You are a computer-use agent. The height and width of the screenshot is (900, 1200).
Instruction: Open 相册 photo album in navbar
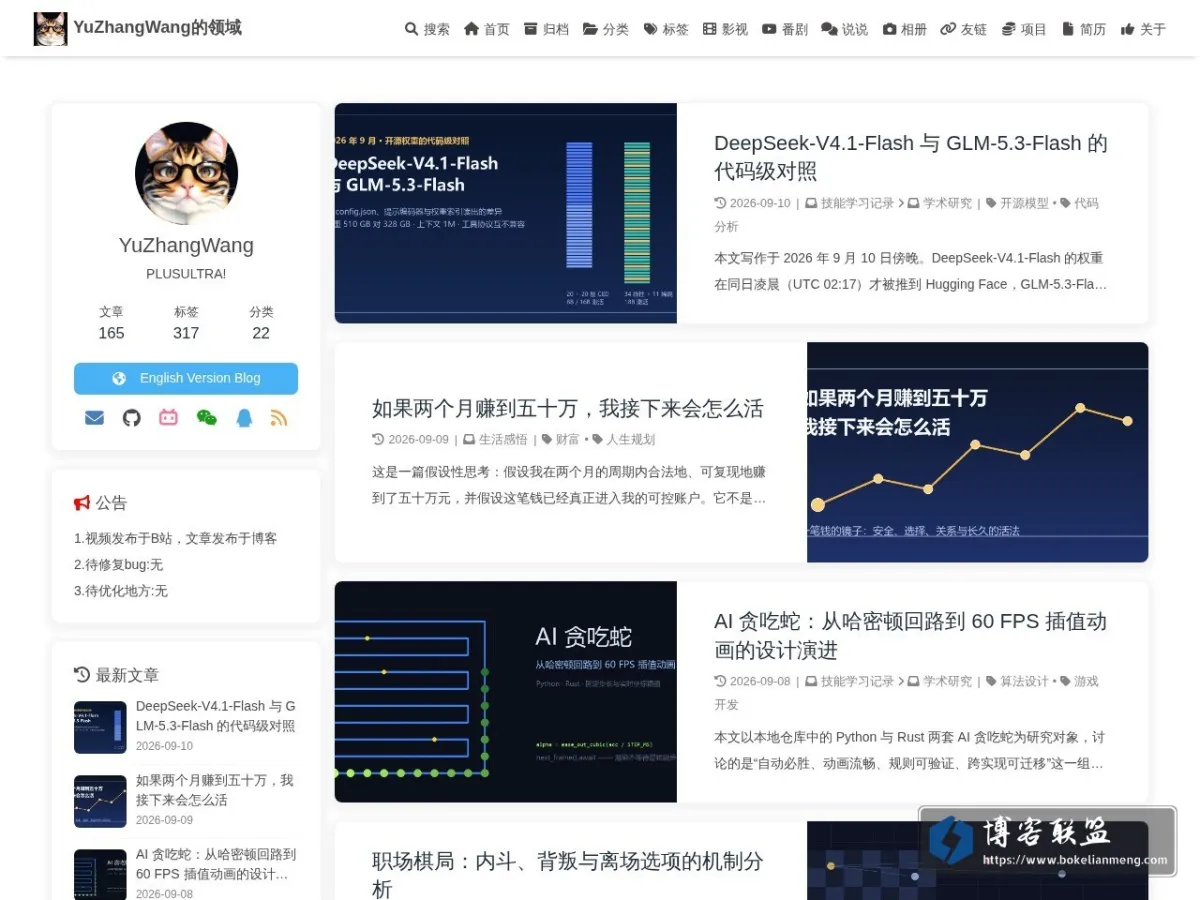tap(905, 29)
